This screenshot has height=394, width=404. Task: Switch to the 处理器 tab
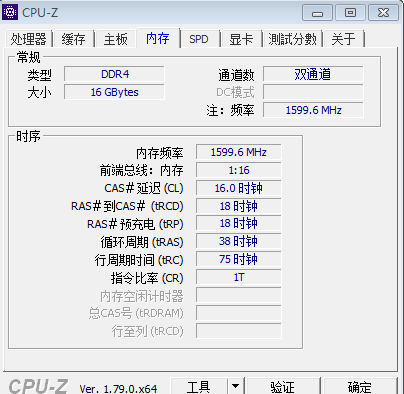pos(28,39)
